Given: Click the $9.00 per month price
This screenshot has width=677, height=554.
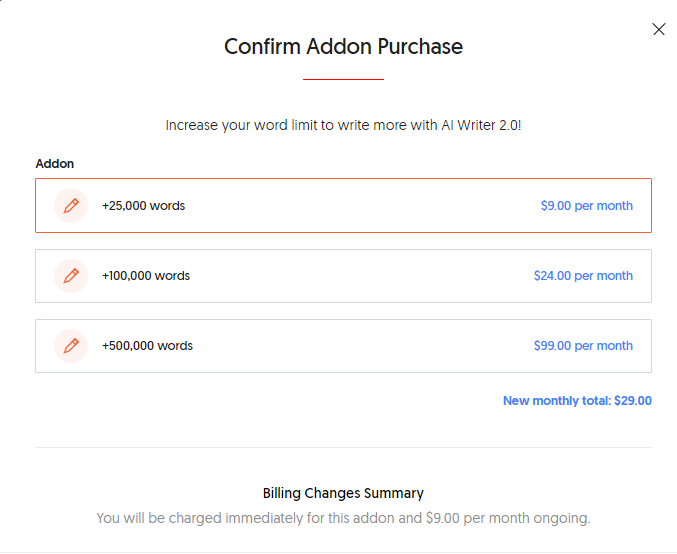Looking at the screenshot, I should pyautogui.click(x=586, y=206).
